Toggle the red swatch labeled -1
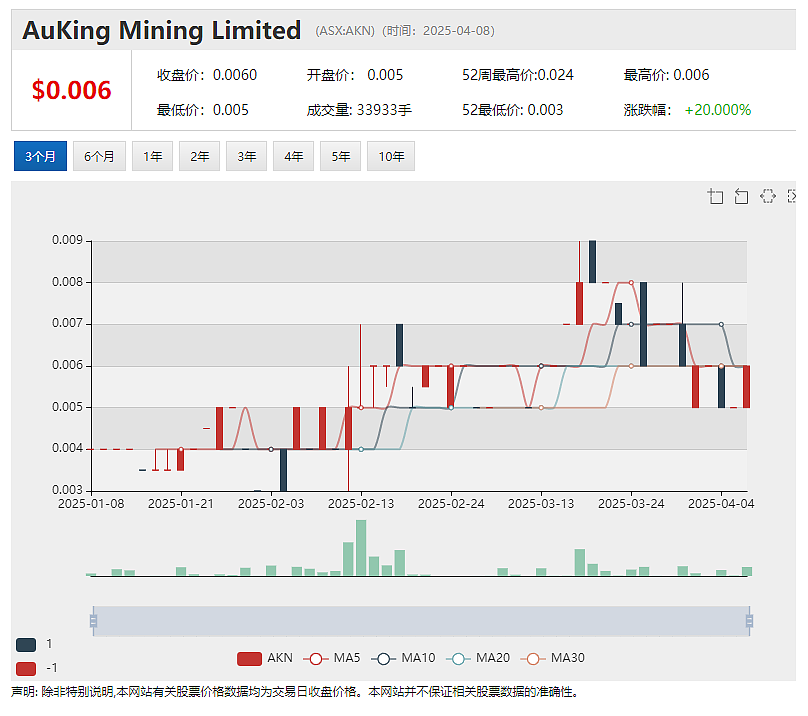The width and height of the screenshot is (808, 716). point(26,669)
